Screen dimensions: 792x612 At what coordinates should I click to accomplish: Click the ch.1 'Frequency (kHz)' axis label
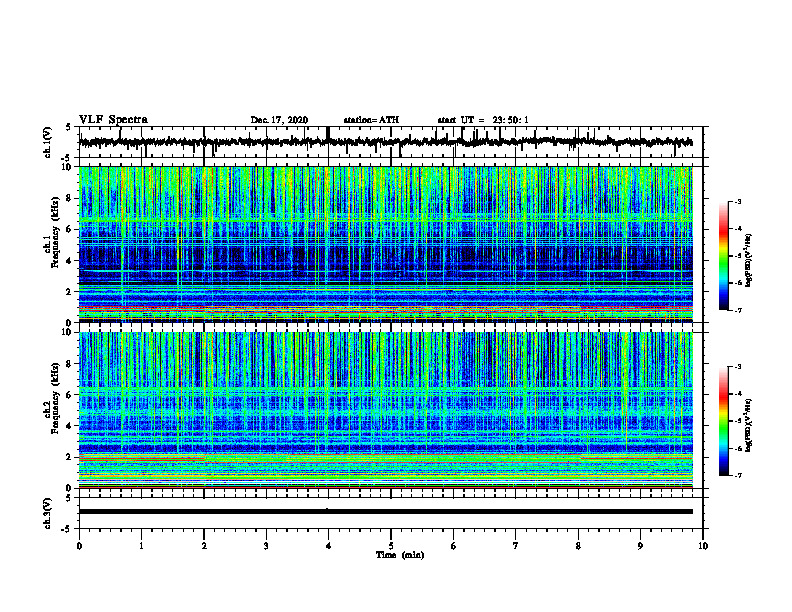tap(55, 233)
